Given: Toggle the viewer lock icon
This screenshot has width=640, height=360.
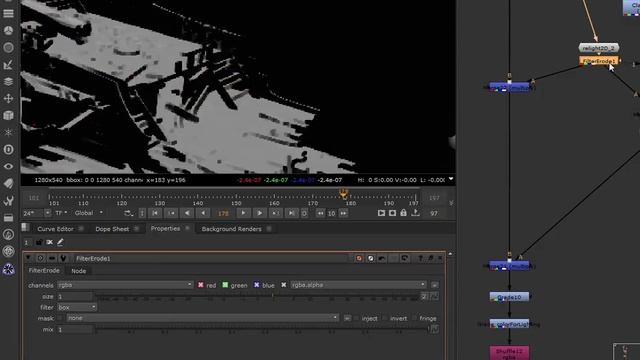Looking at the screenshot, I should pyautogui.click(x=403, y=213).
